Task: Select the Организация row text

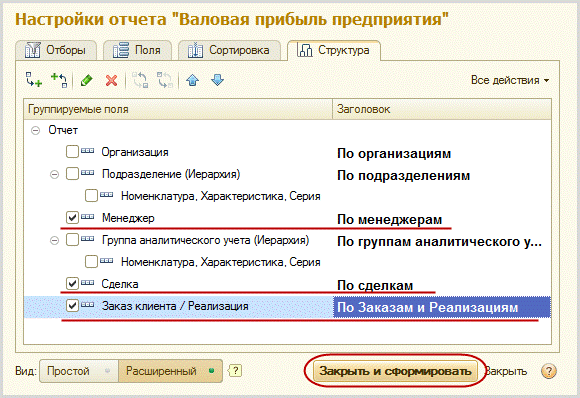Action: pos(135,152)
